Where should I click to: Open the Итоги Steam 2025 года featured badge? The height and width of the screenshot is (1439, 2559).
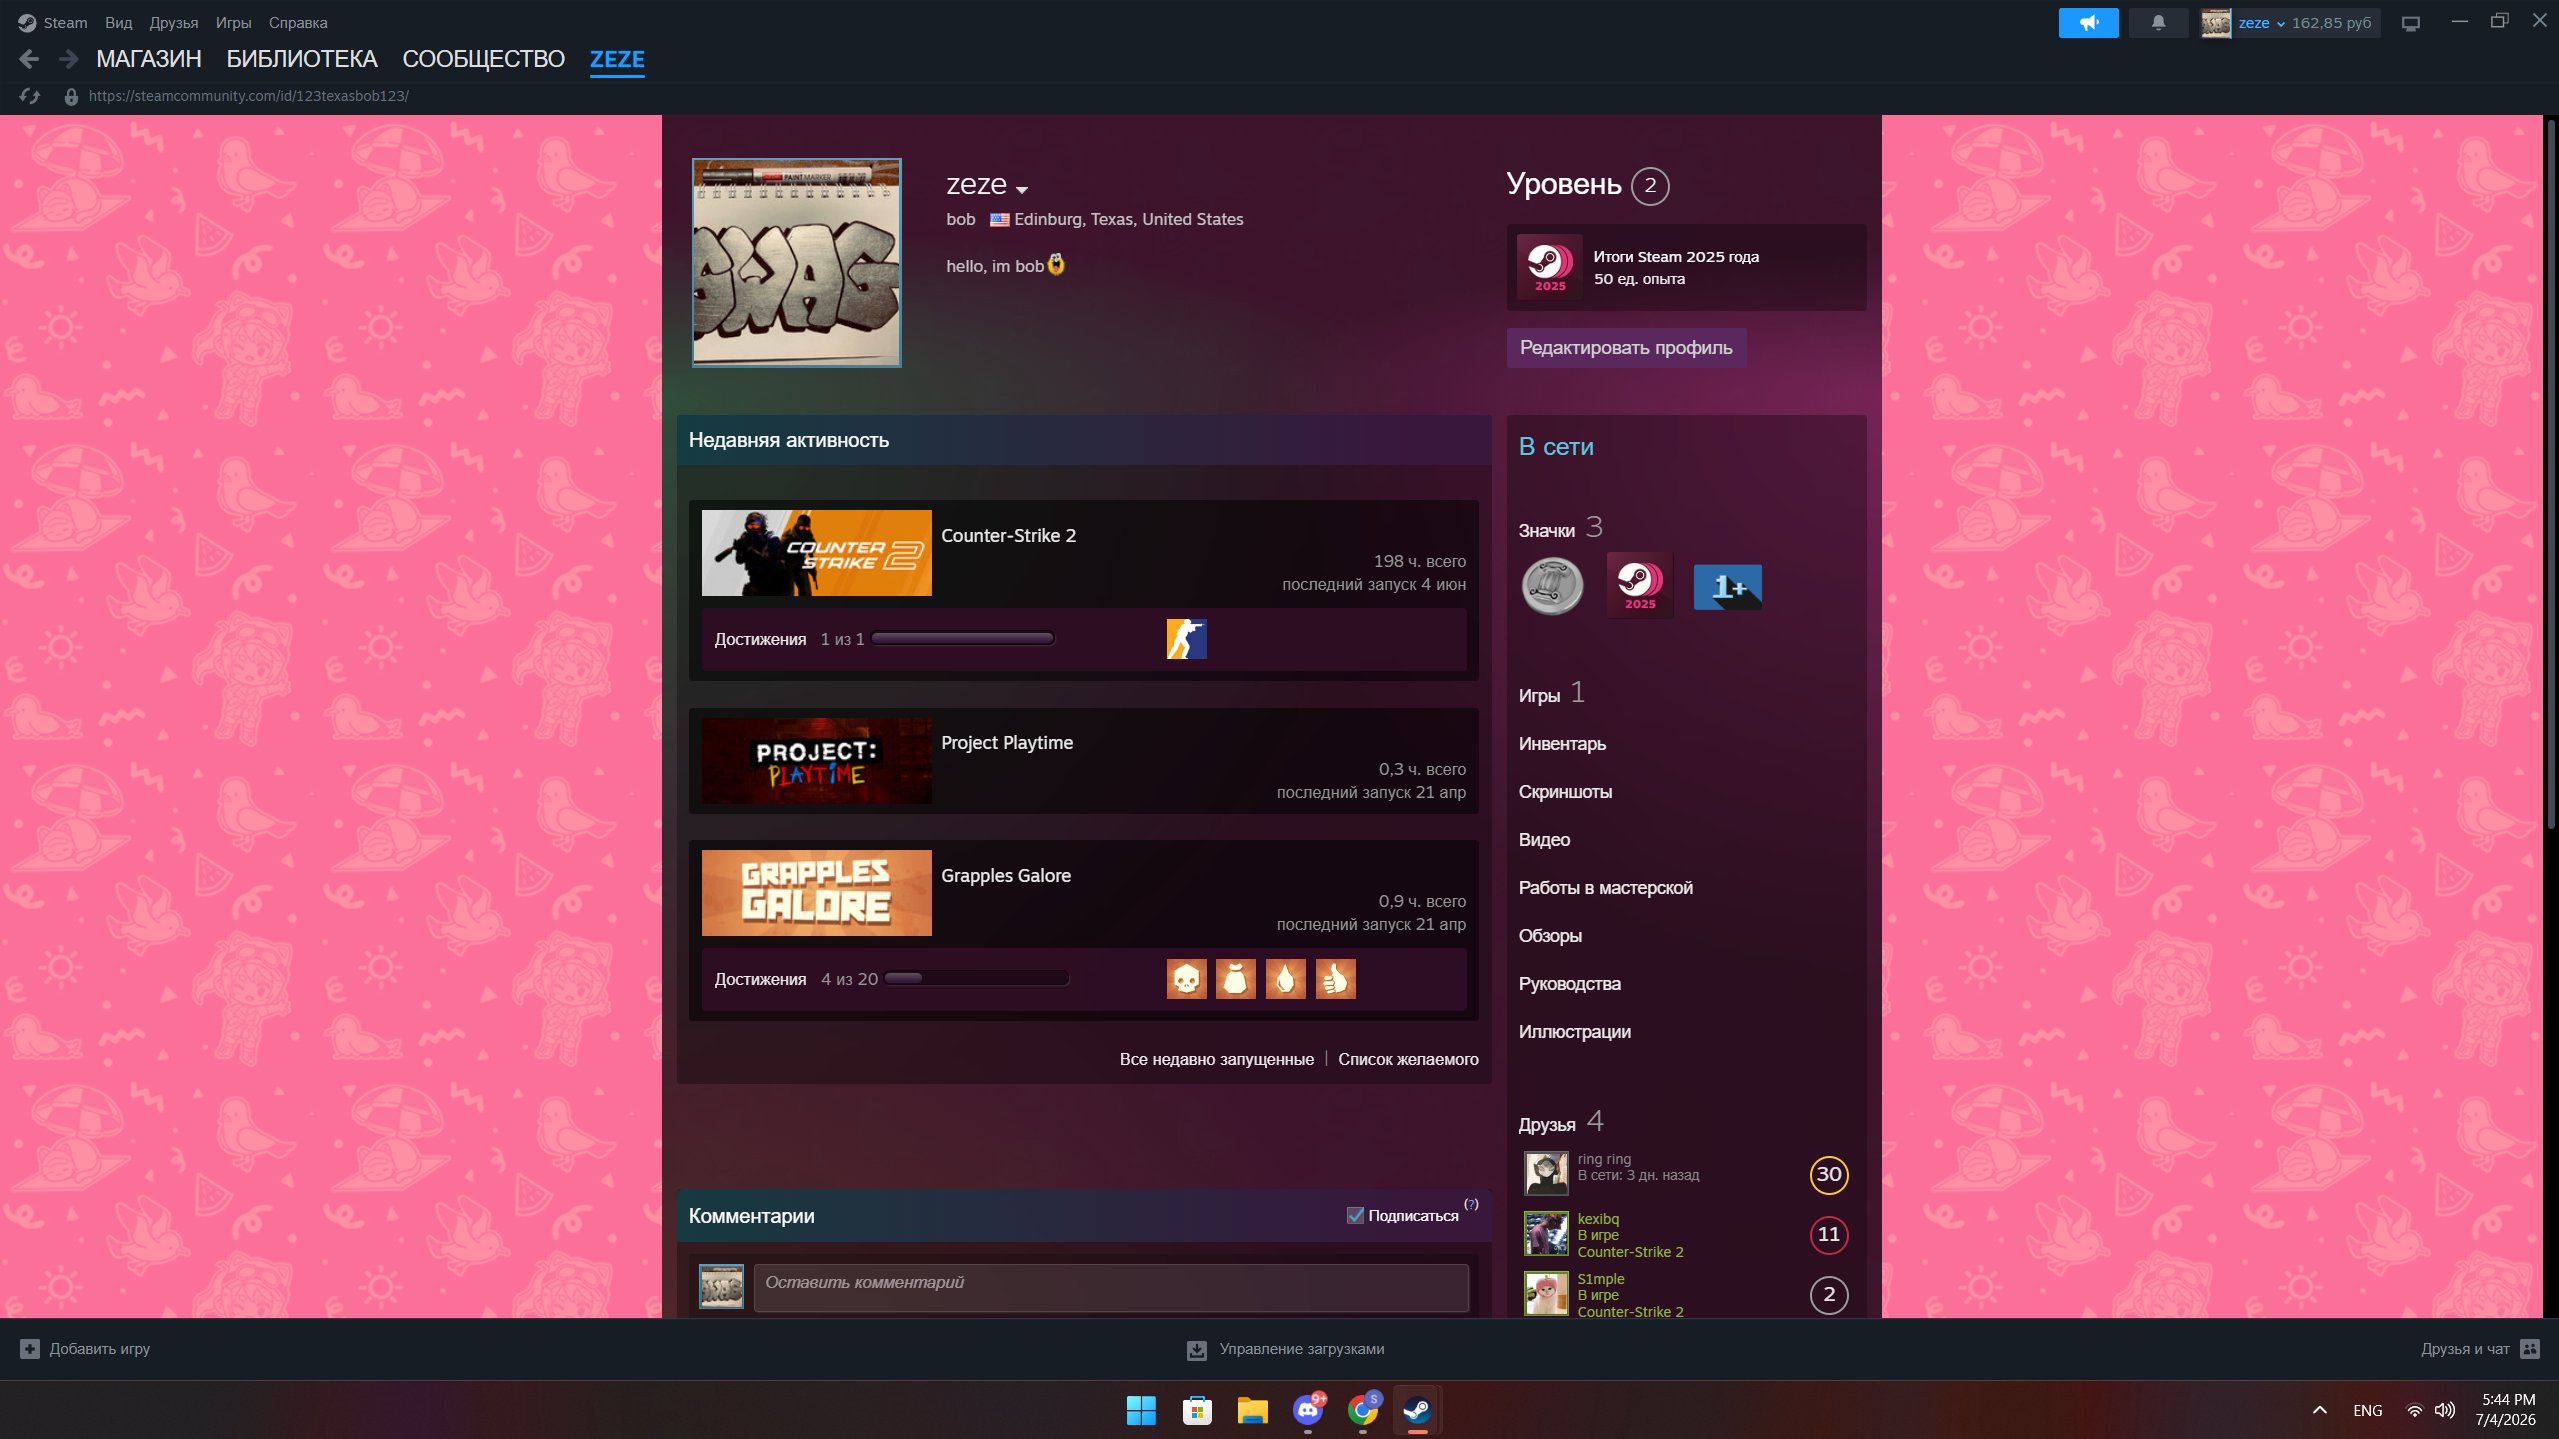1686,267
